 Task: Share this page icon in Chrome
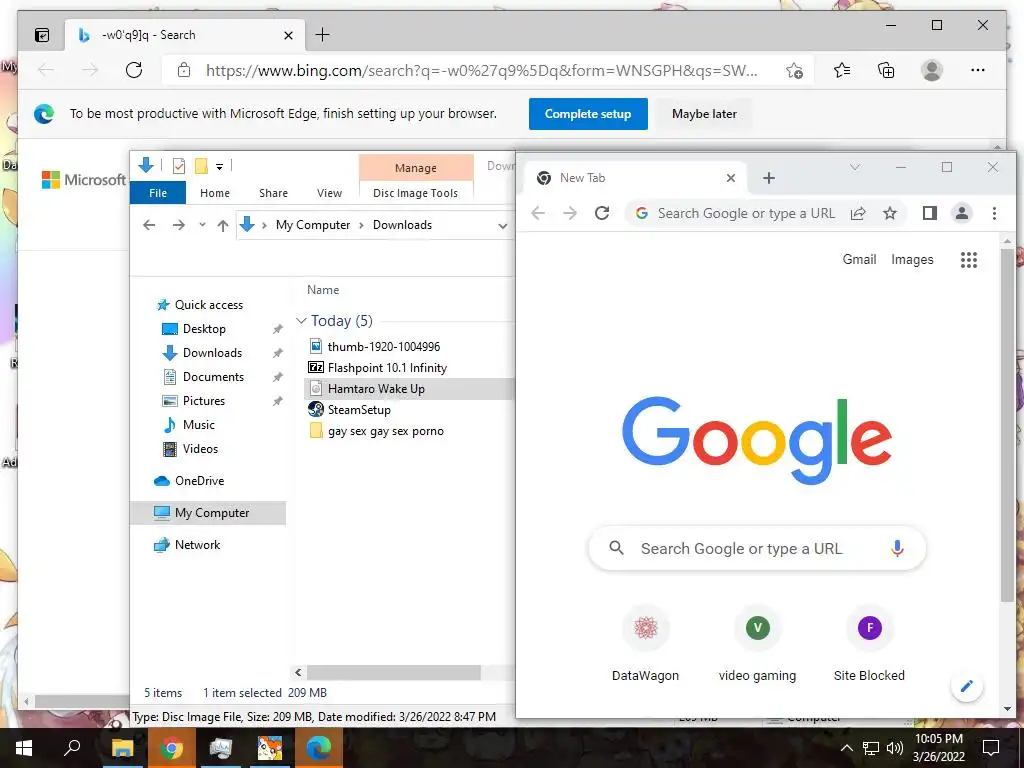(858, 213)
